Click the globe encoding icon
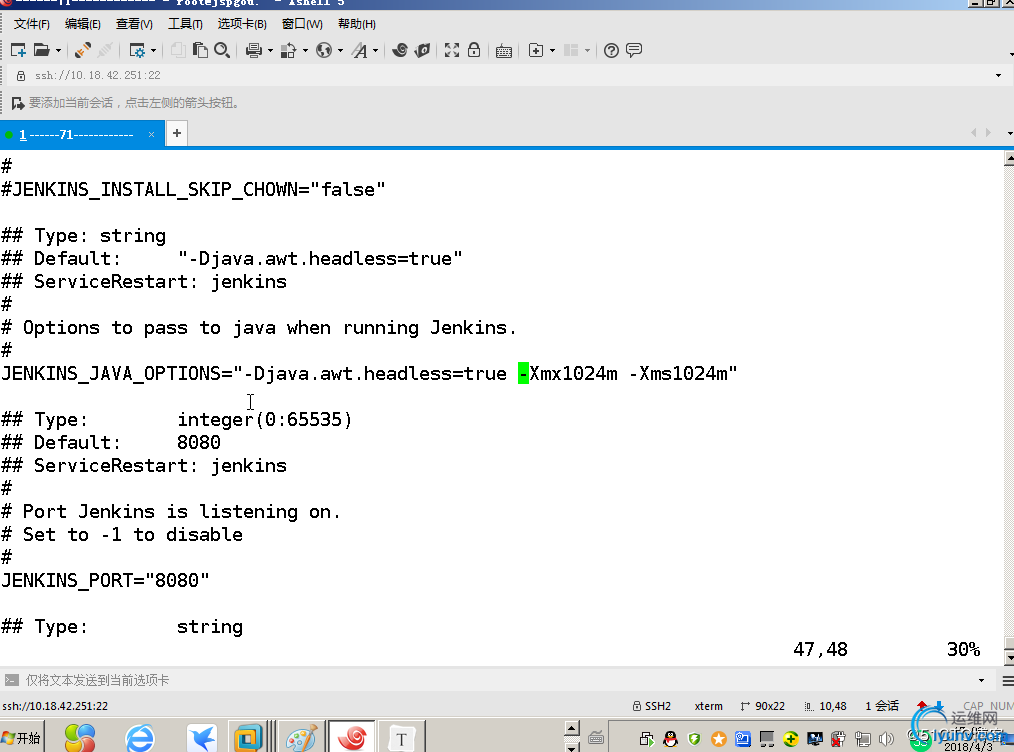Screen dimensions: 1014x752 coord(324,50)
